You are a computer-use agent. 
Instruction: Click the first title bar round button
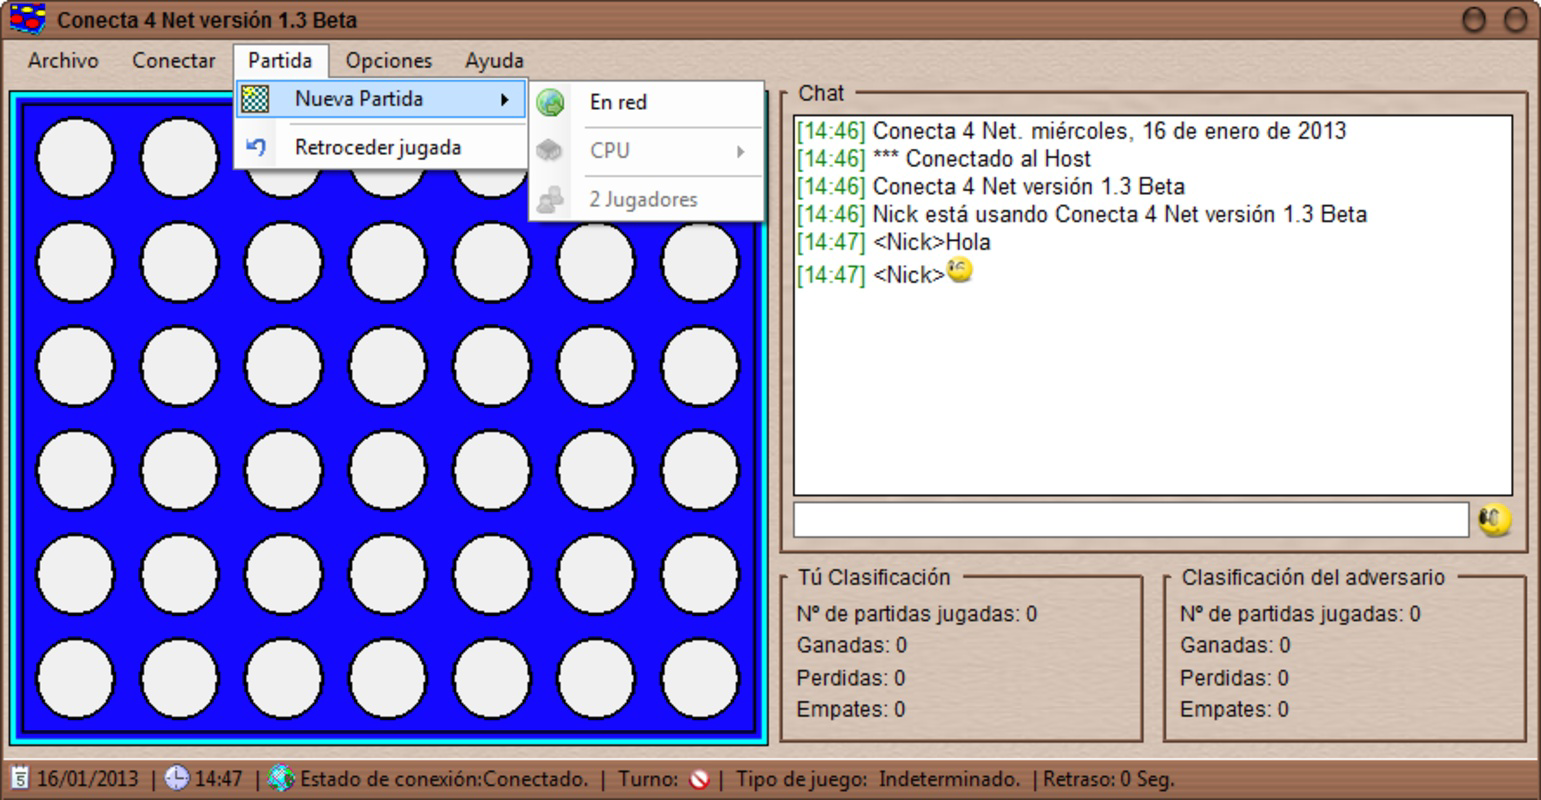[1474, 20]
